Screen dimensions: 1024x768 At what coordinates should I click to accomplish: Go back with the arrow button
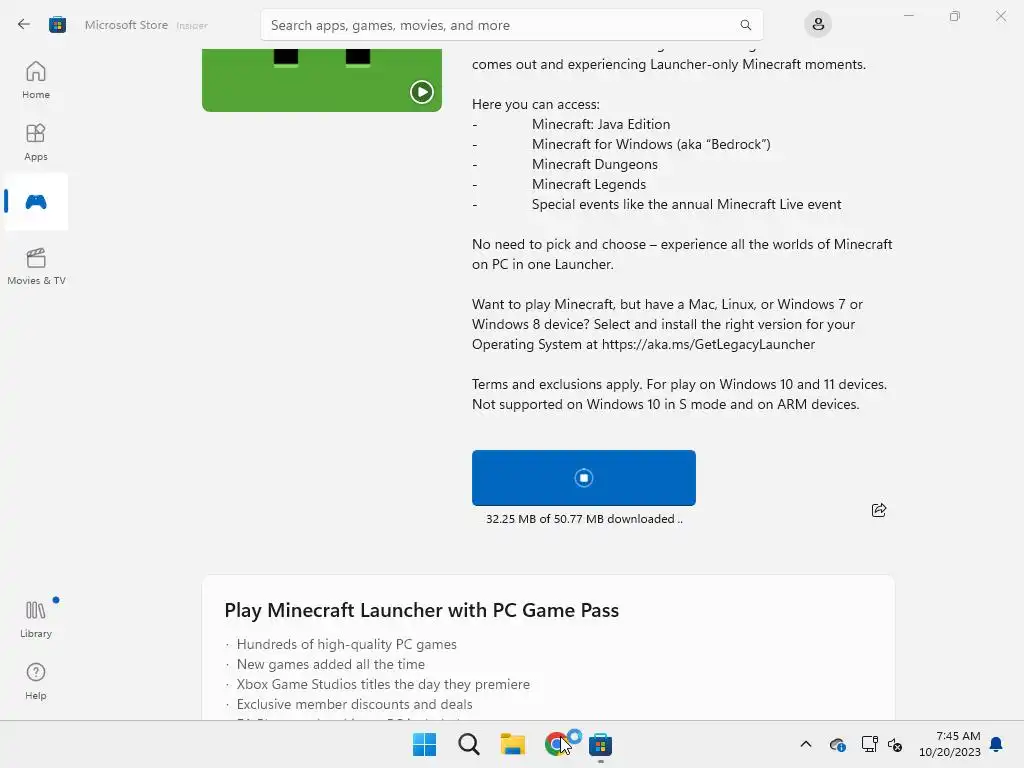click(24, 25)
